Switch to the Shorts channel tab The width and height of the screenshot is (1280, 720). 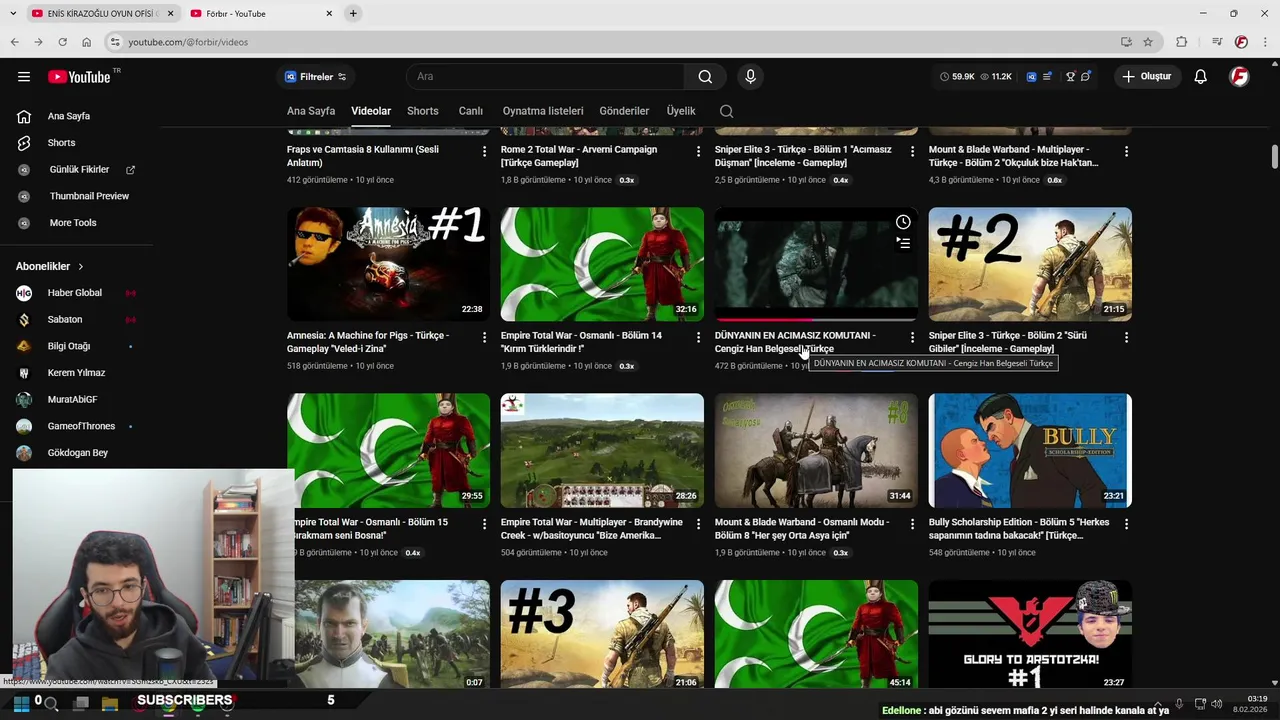pyautogui.click(x=423, y=111)
